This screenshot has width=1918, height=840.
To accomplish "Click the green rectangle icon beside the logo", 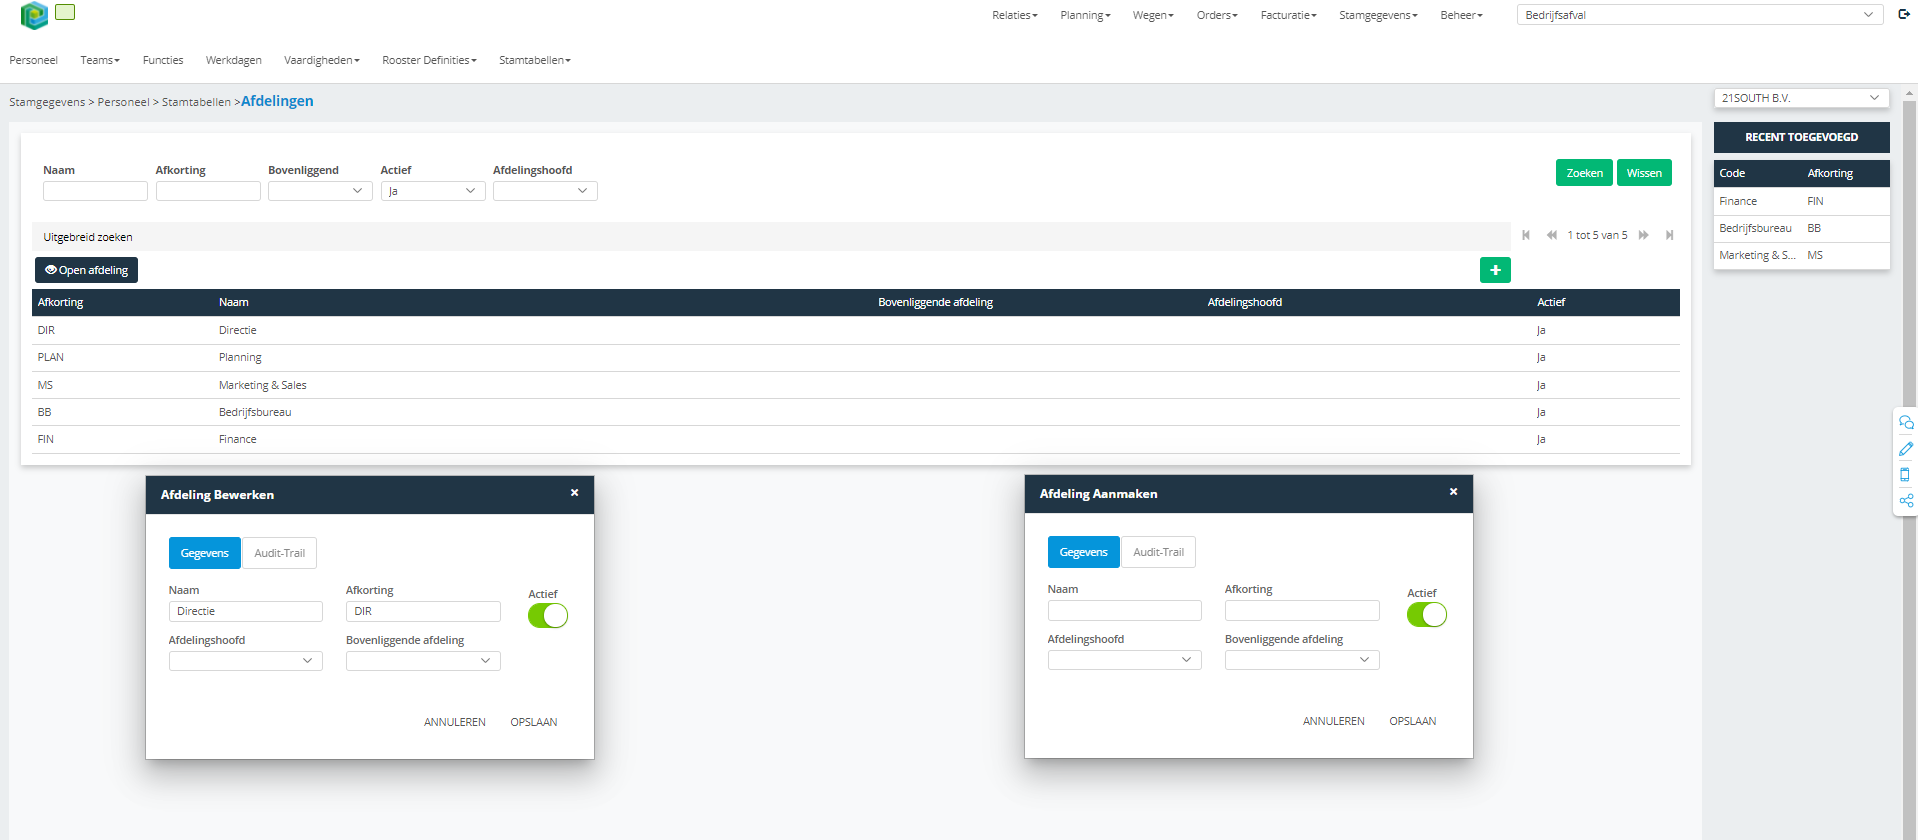I will [x=65, y=12].
